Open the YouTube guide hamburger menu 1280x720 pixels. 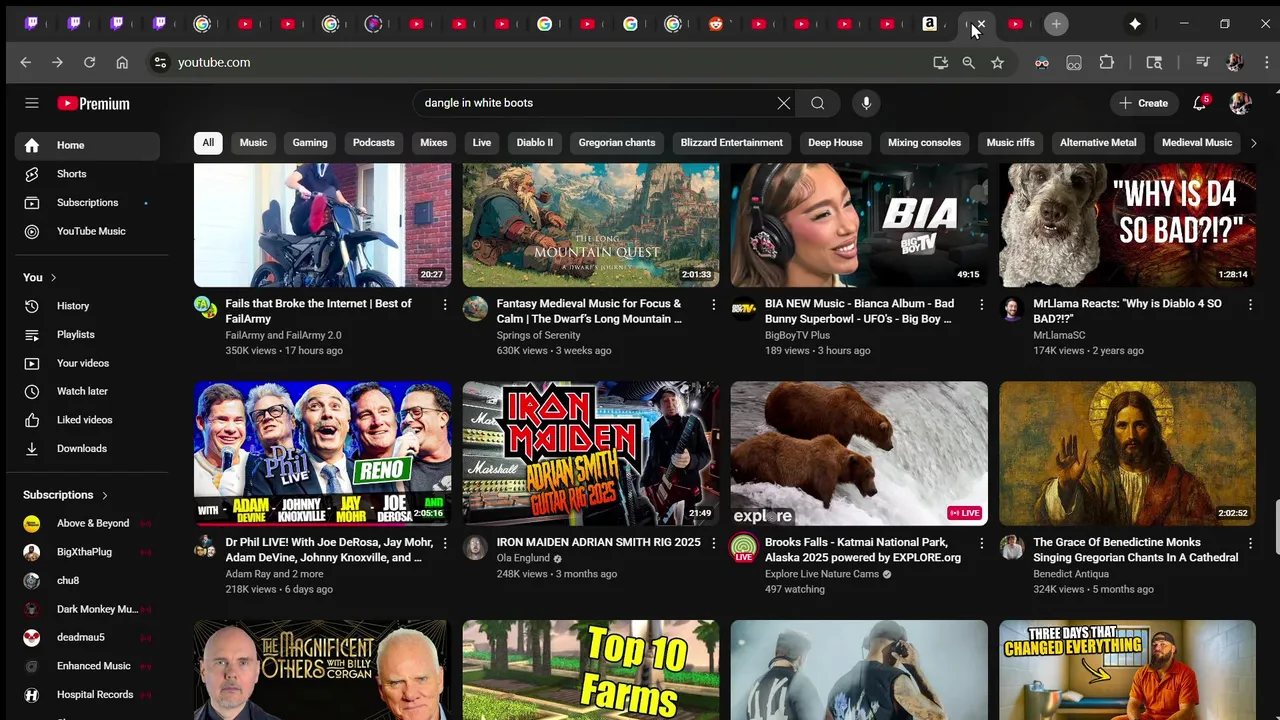click(32, 103)
